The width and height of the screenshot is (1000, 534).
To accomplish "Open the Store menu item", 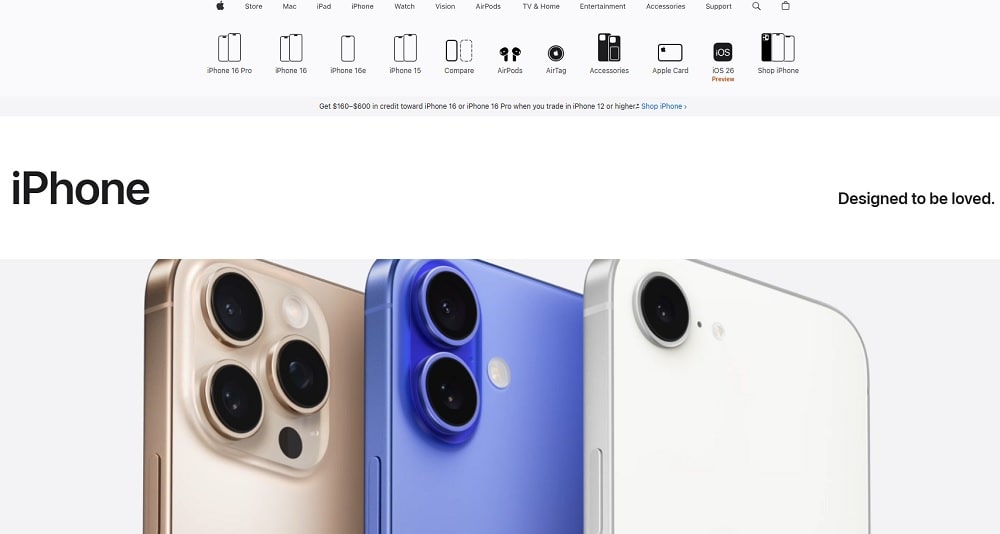I will click(x=254, y=6).
